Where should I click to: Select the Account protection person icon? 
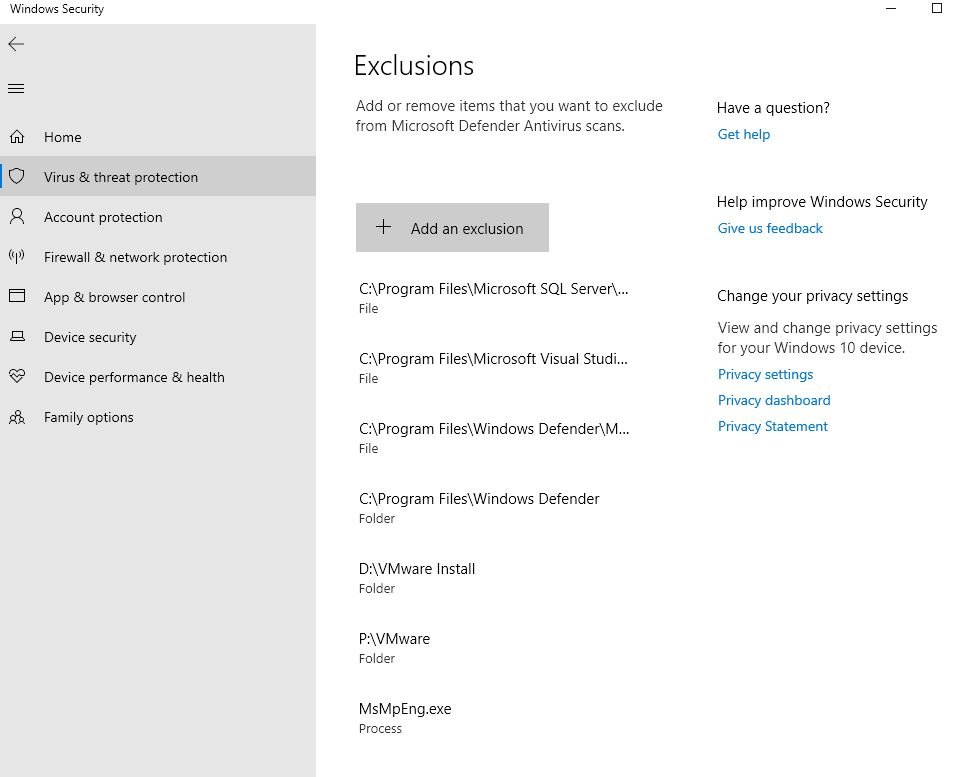[x=15, y=217]
